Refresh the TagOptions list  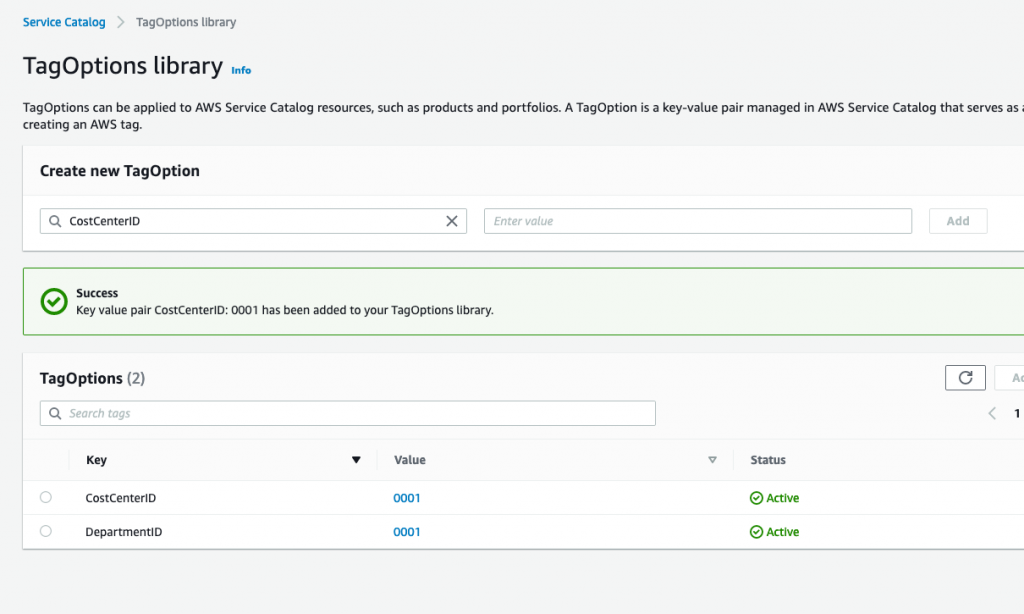[964, 377]
